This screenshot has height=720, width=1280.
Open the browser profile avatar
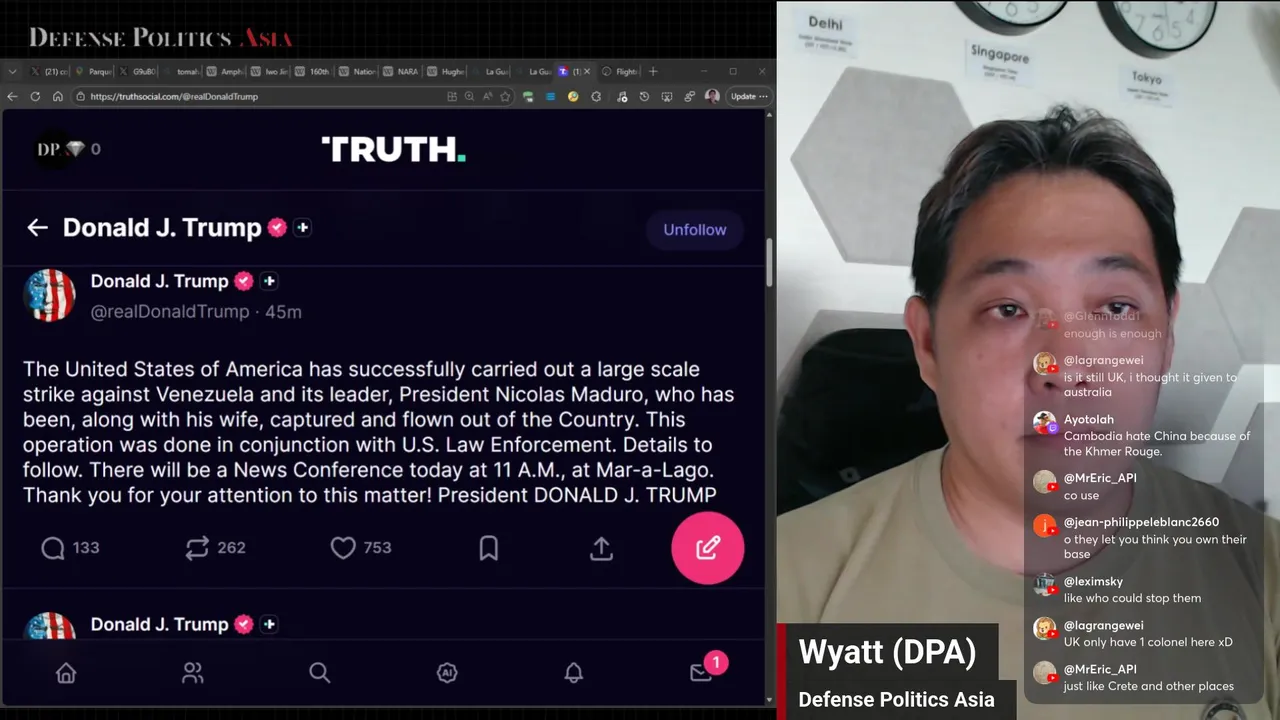pos(712,97)
